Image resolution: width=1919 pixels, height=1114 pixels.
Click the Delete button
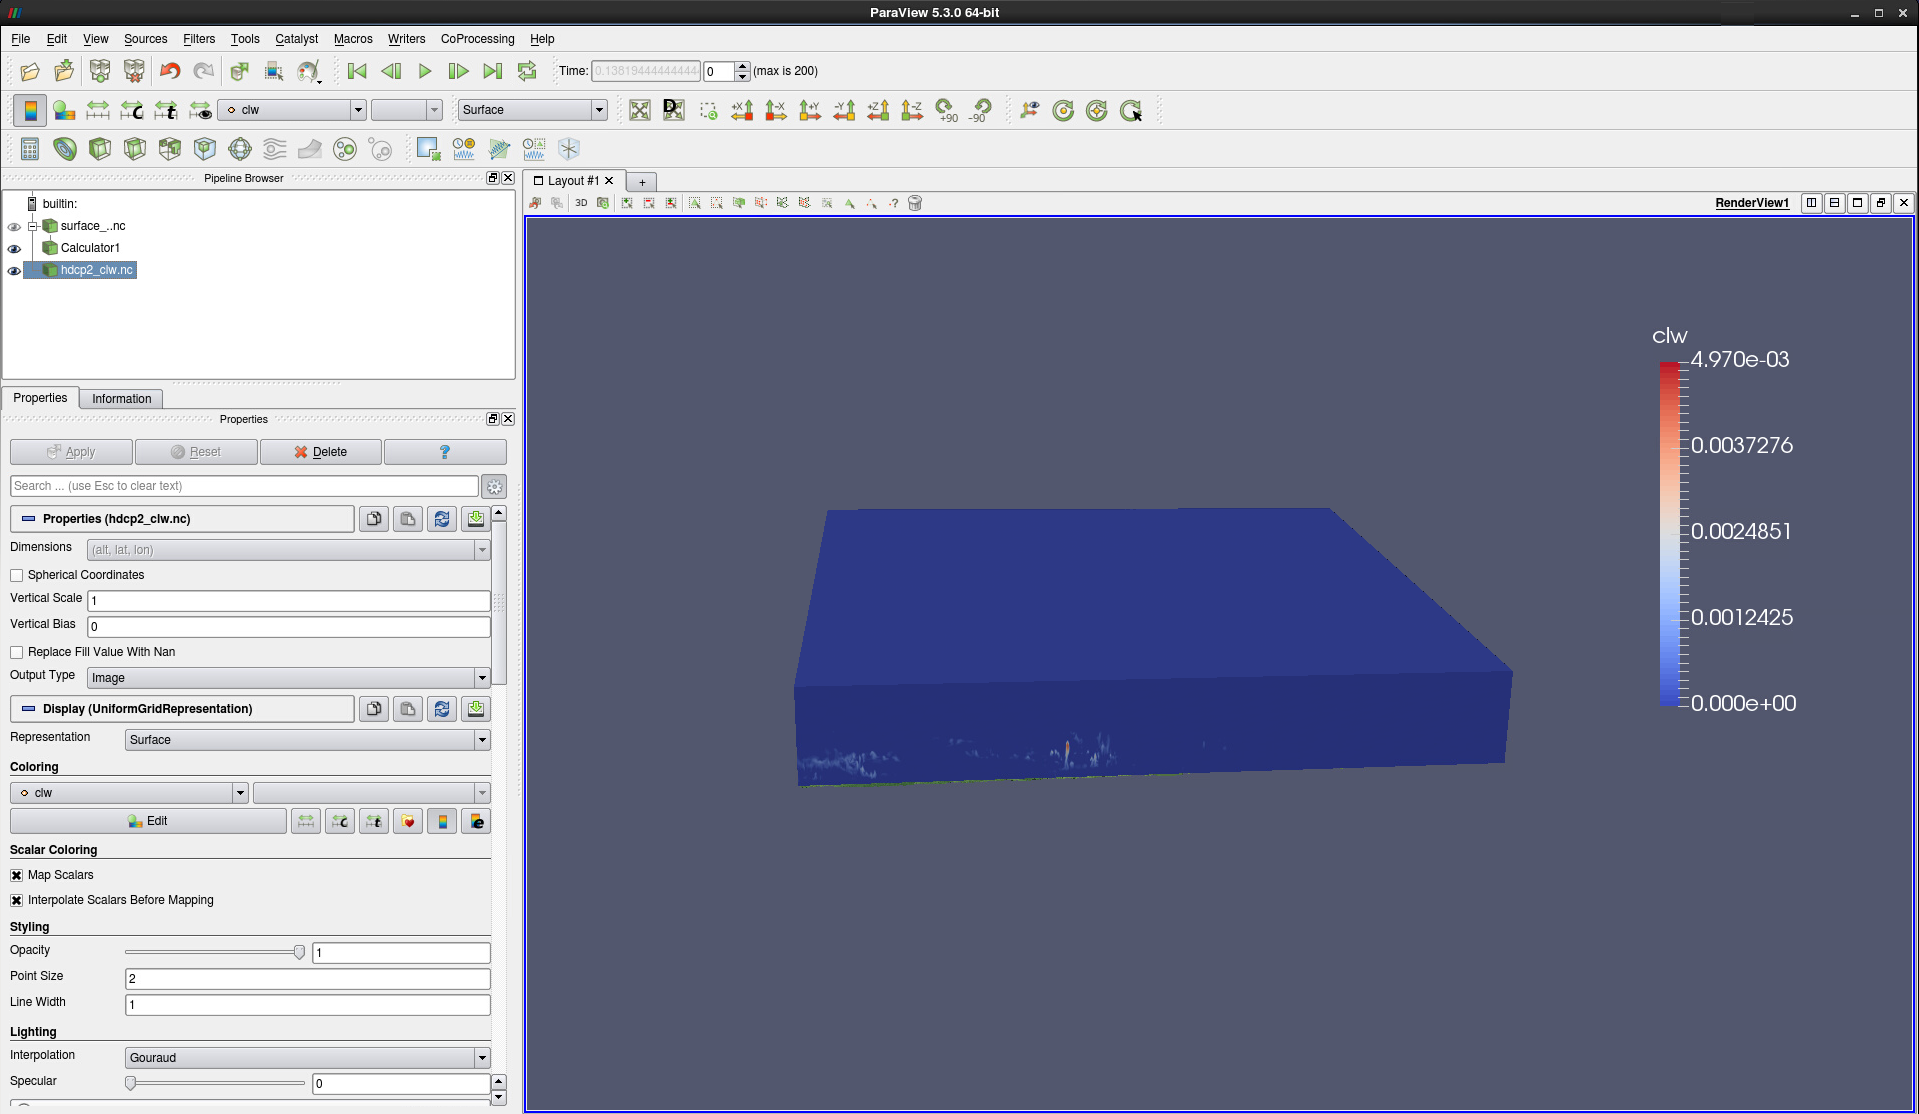coord(320,452)
